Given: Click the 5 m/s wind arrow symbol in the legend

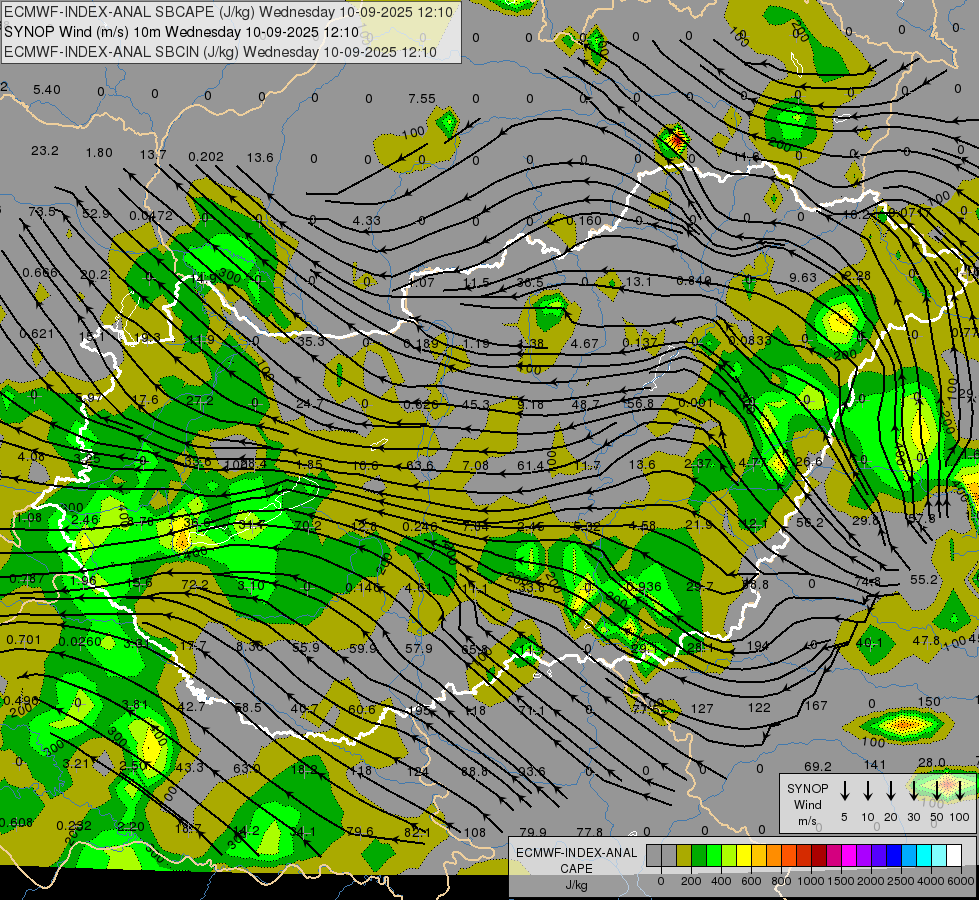Looking at the screenshot, I should [x=844, y=790].
